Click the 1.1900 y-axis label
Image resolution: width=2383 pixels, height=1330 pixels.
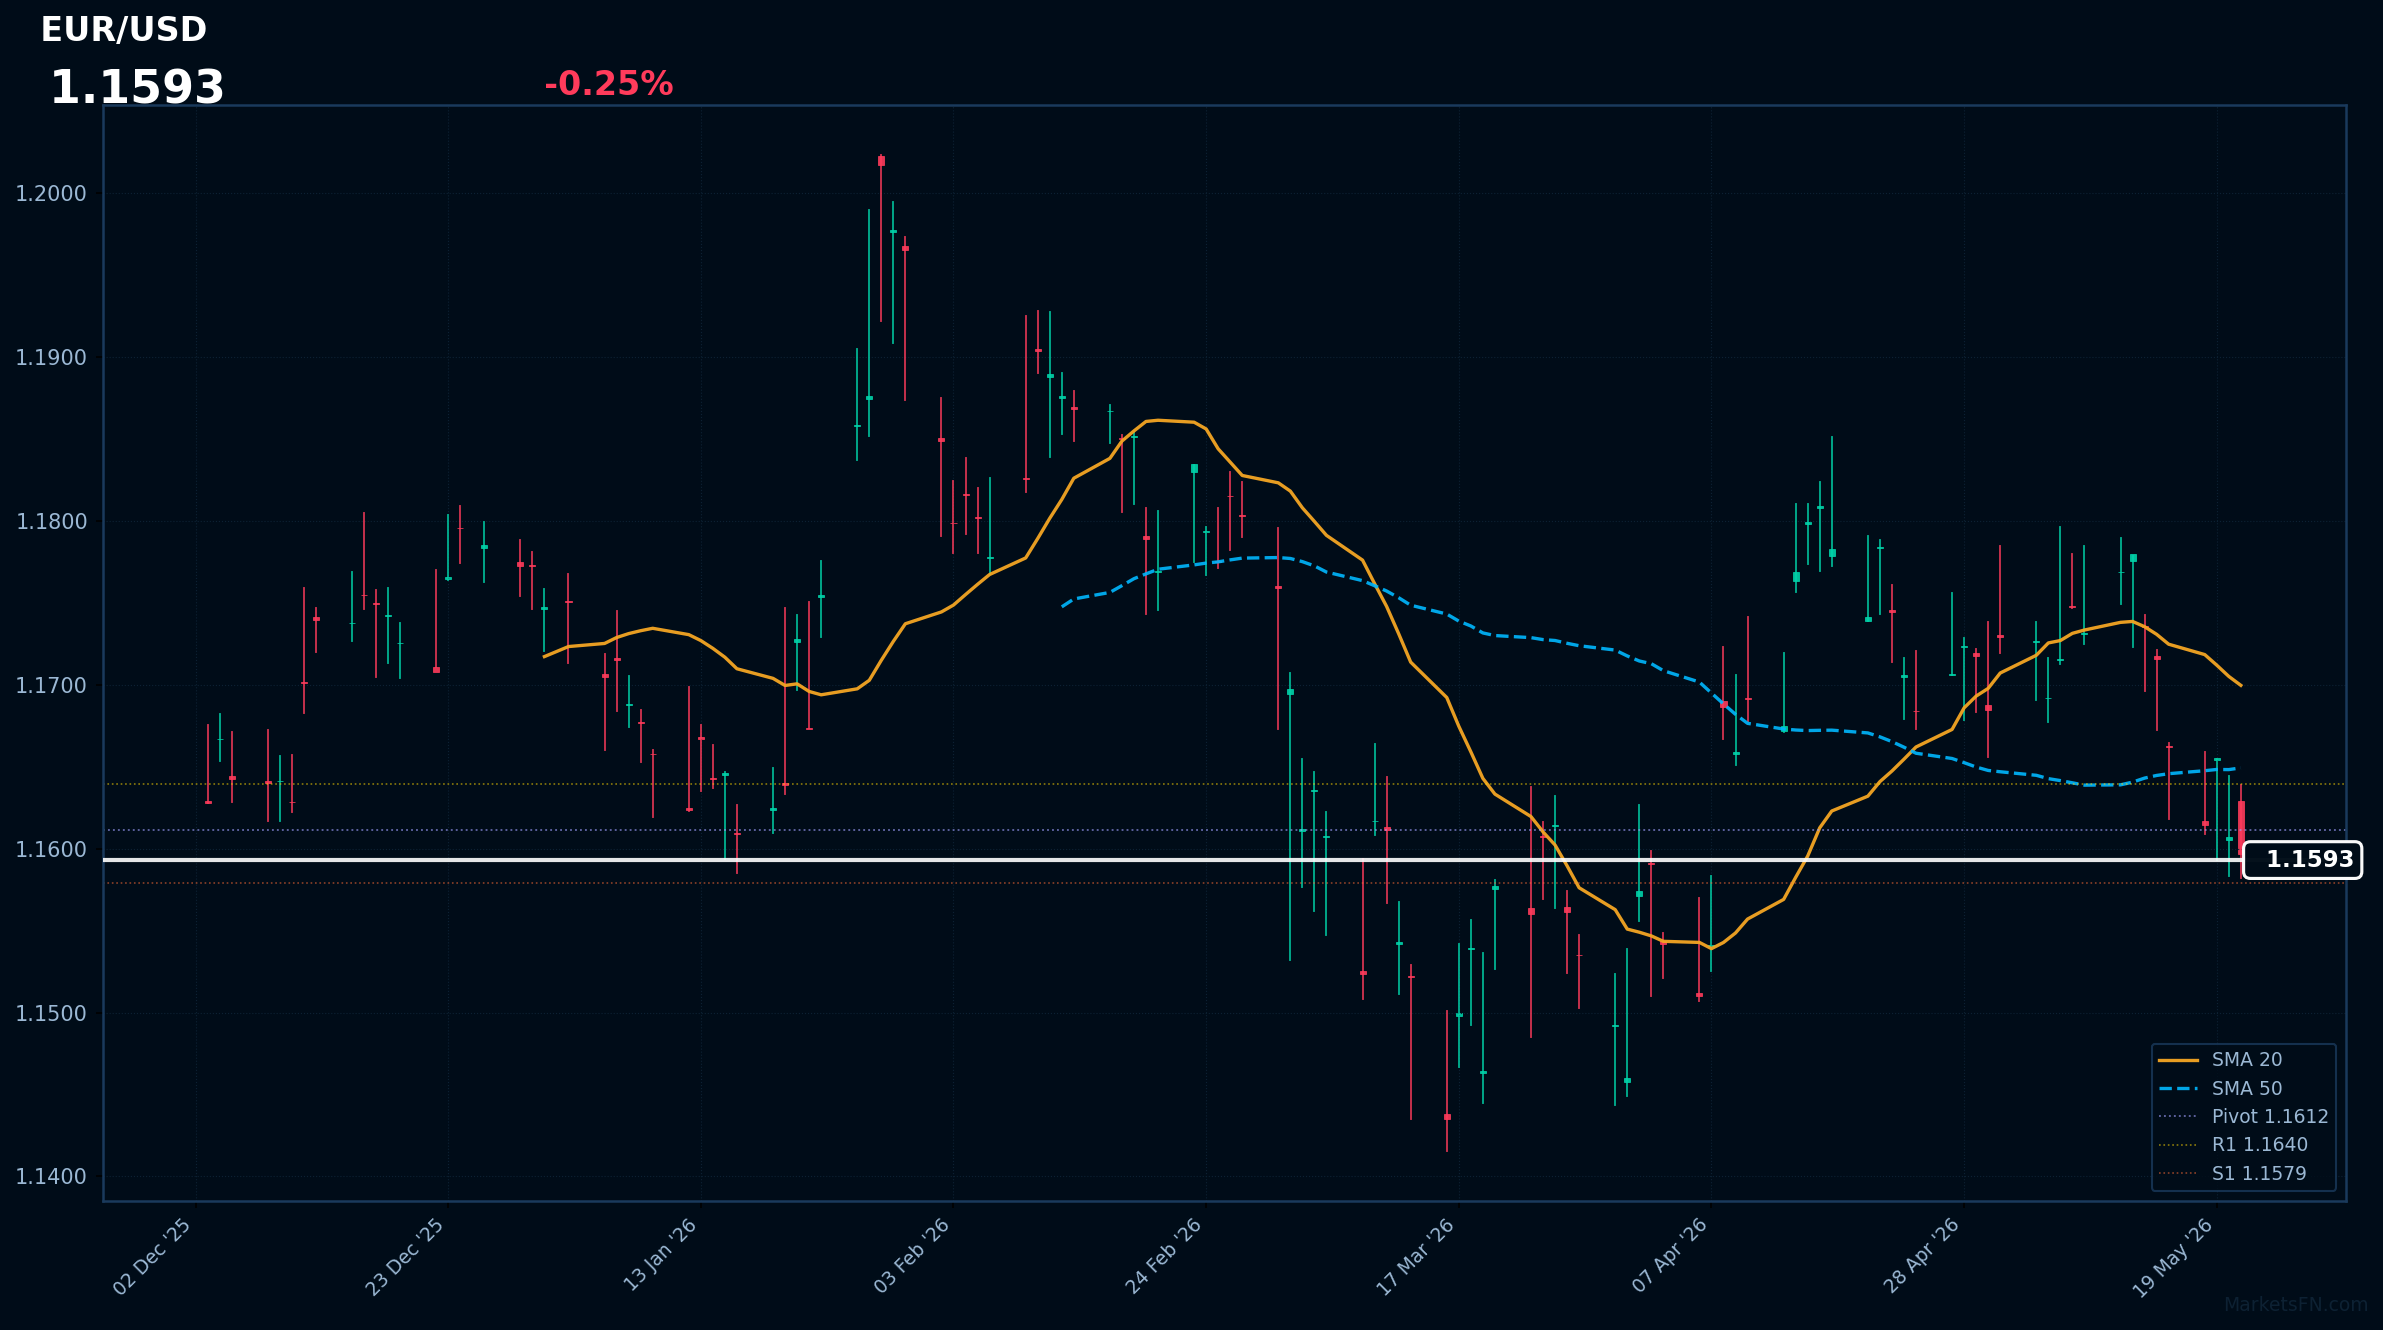pos(51,358)
